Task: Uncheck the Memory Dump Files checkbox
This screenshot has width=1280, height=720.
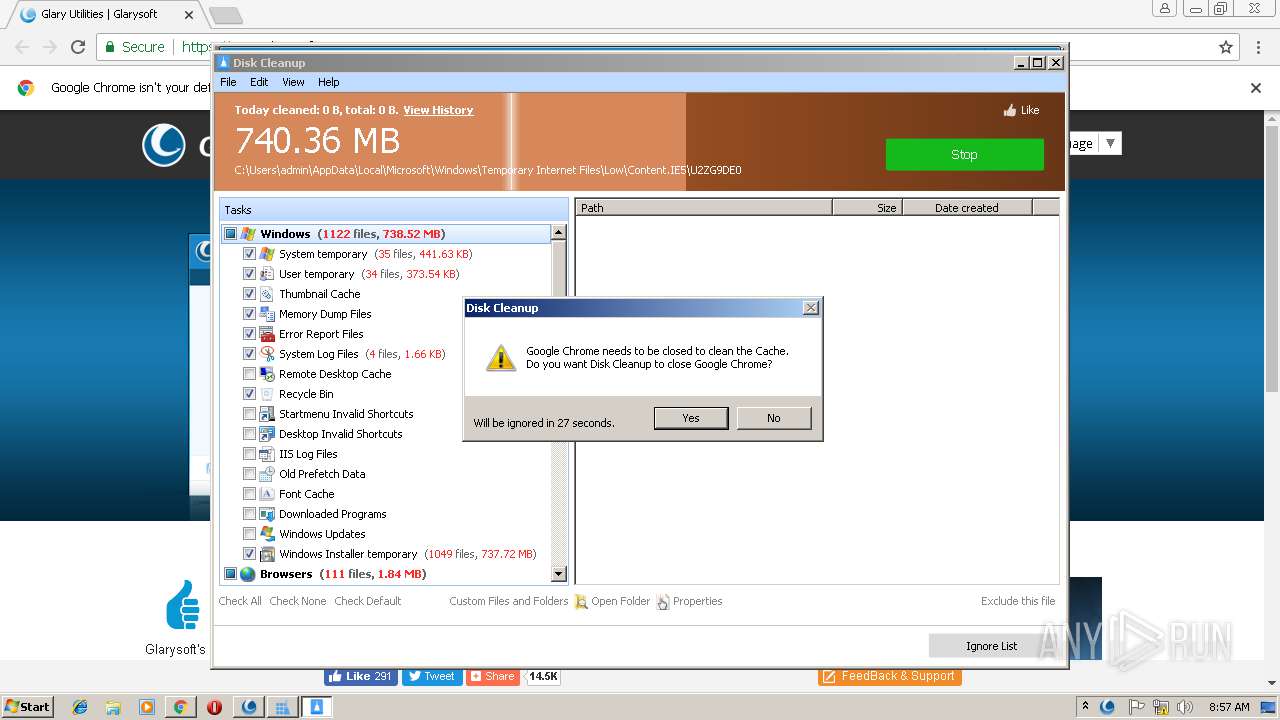Action: [x=250, y=314]
